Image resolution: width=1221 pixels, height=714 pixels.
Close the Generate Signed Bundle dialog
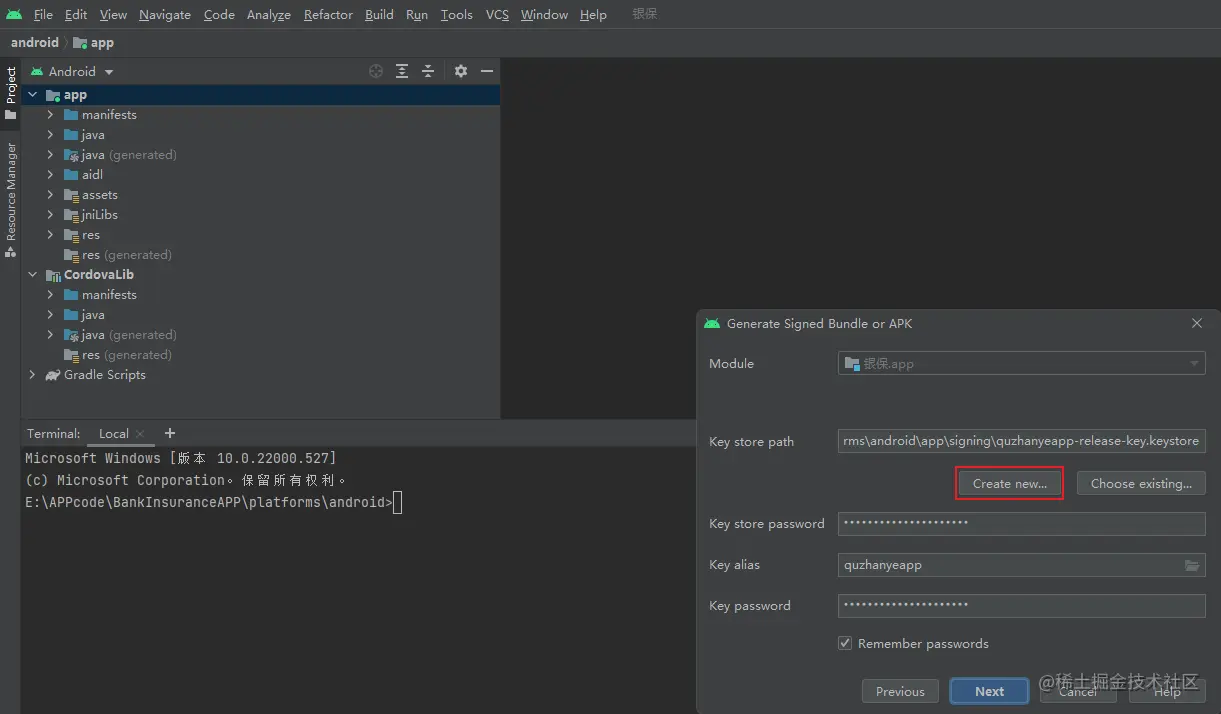pos(1197,323)
